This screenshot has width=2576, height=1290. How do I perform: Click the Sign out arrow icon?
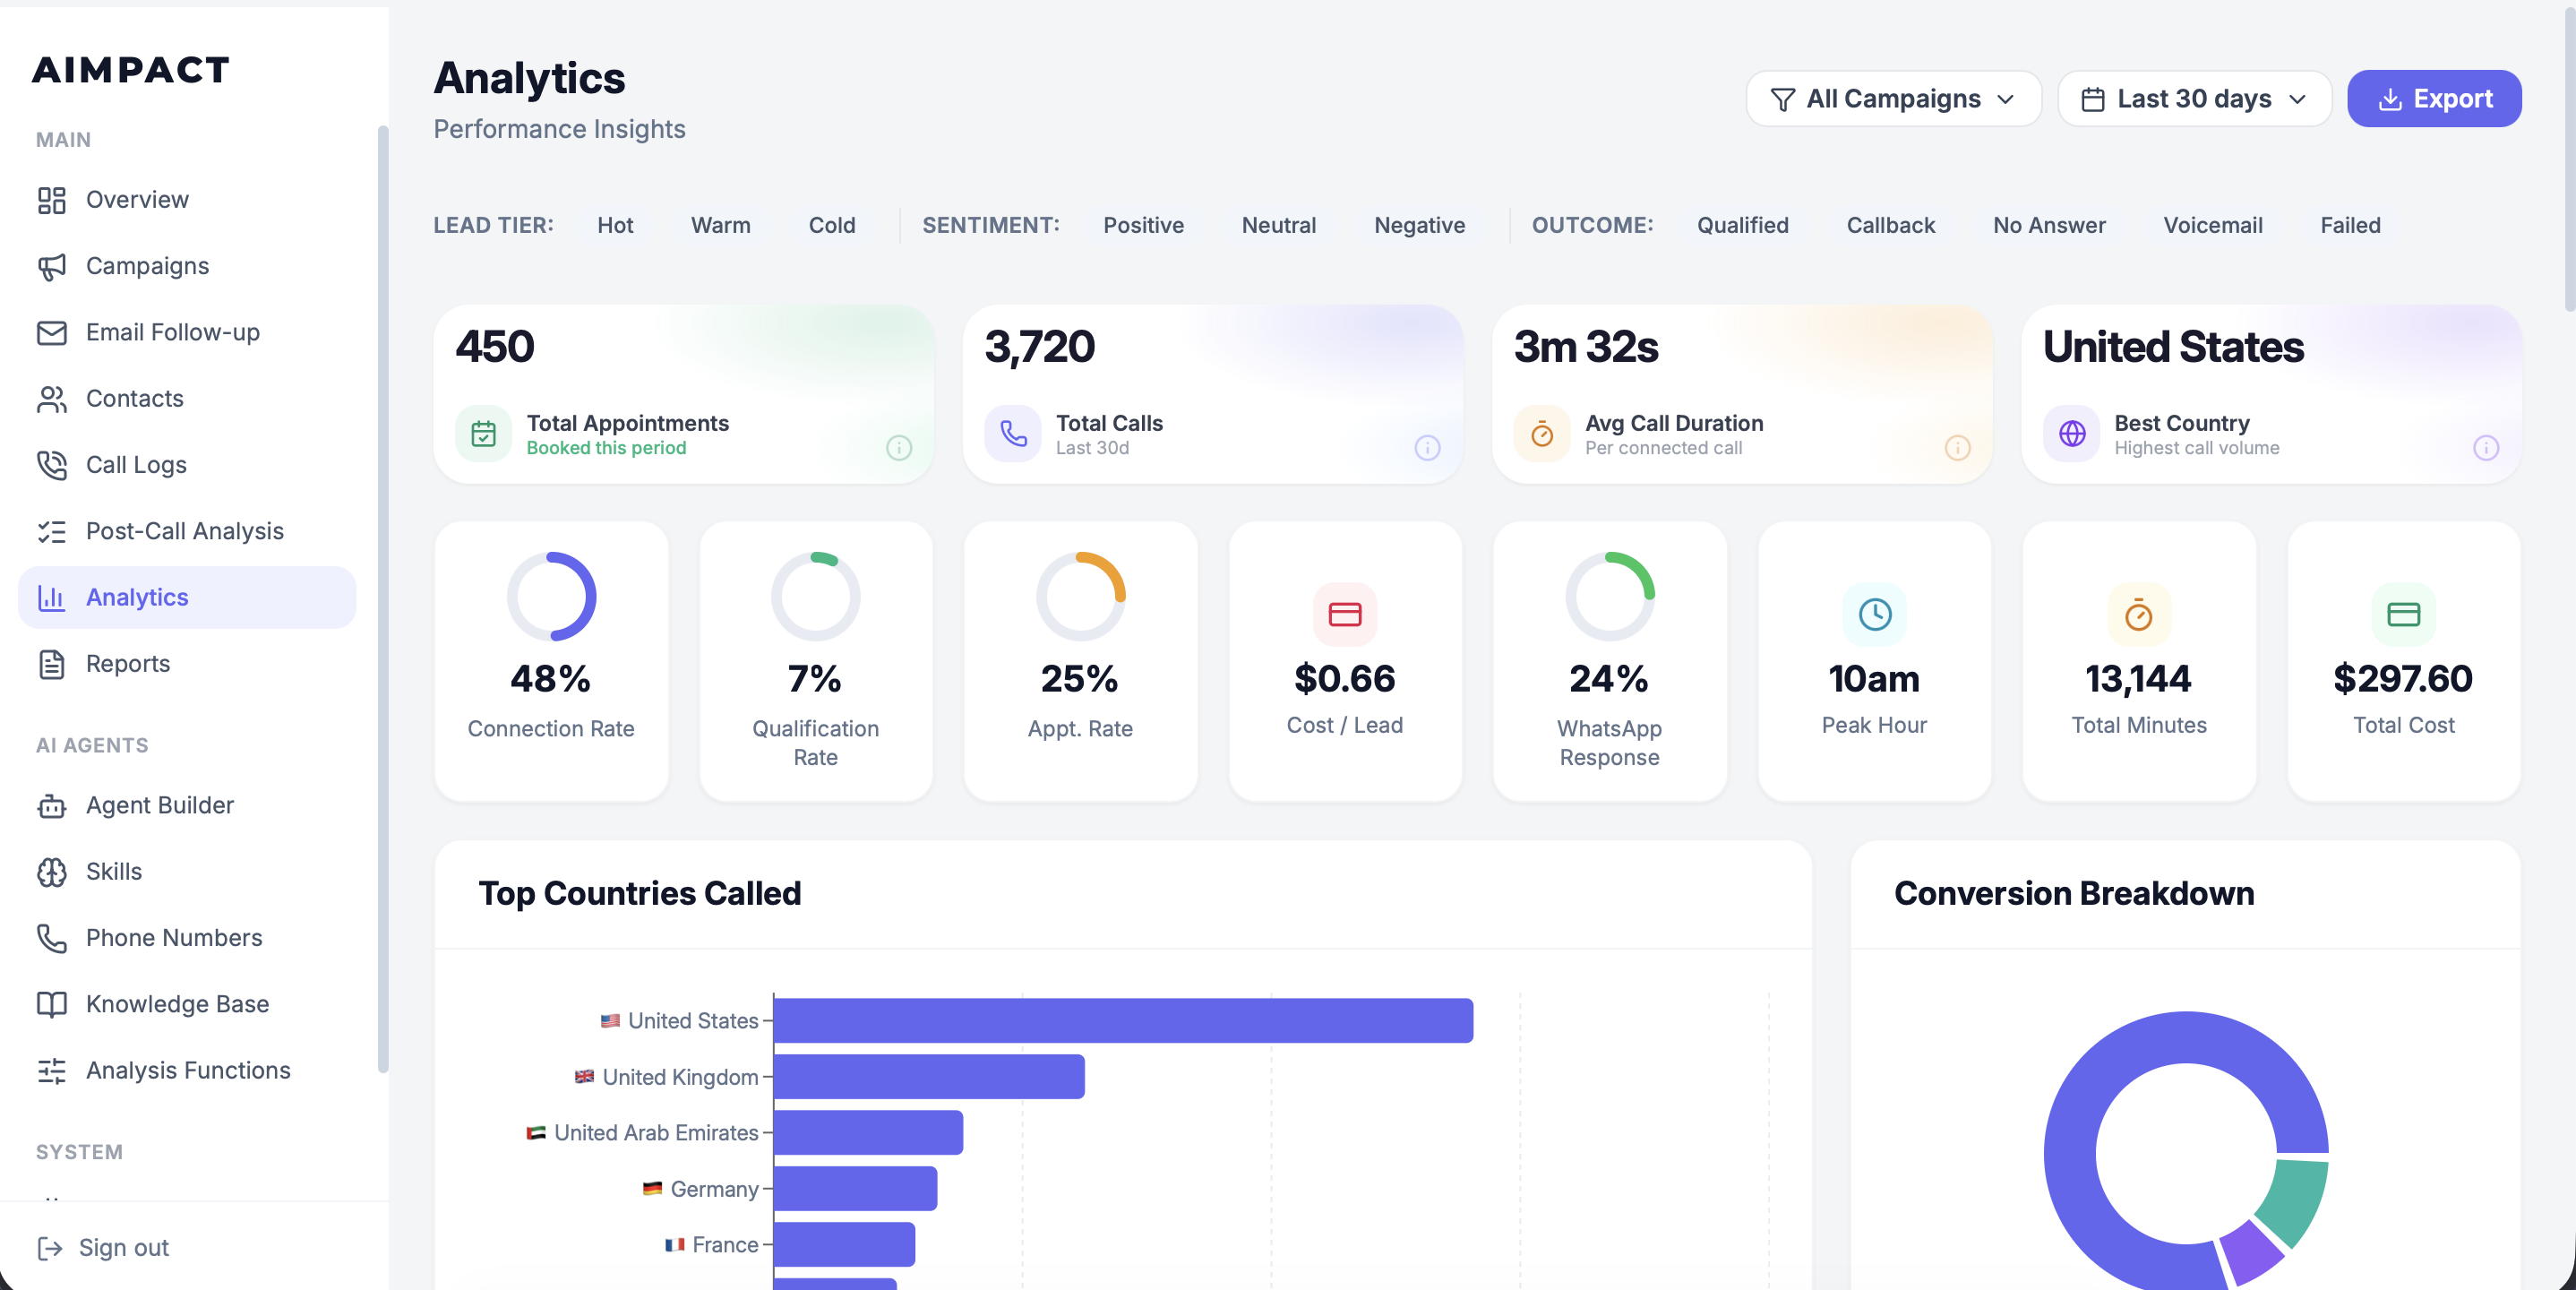tap(50, 1247)
